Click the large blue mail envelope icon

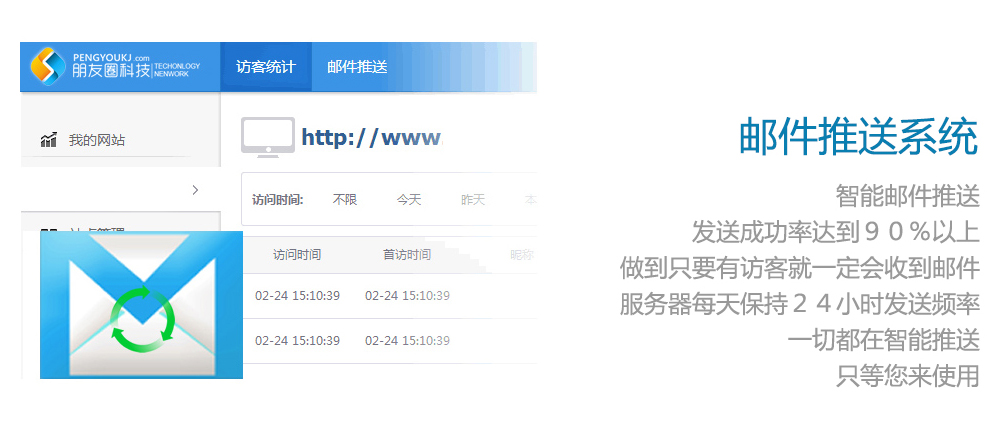pyautogui.click(x=141, y=305)
